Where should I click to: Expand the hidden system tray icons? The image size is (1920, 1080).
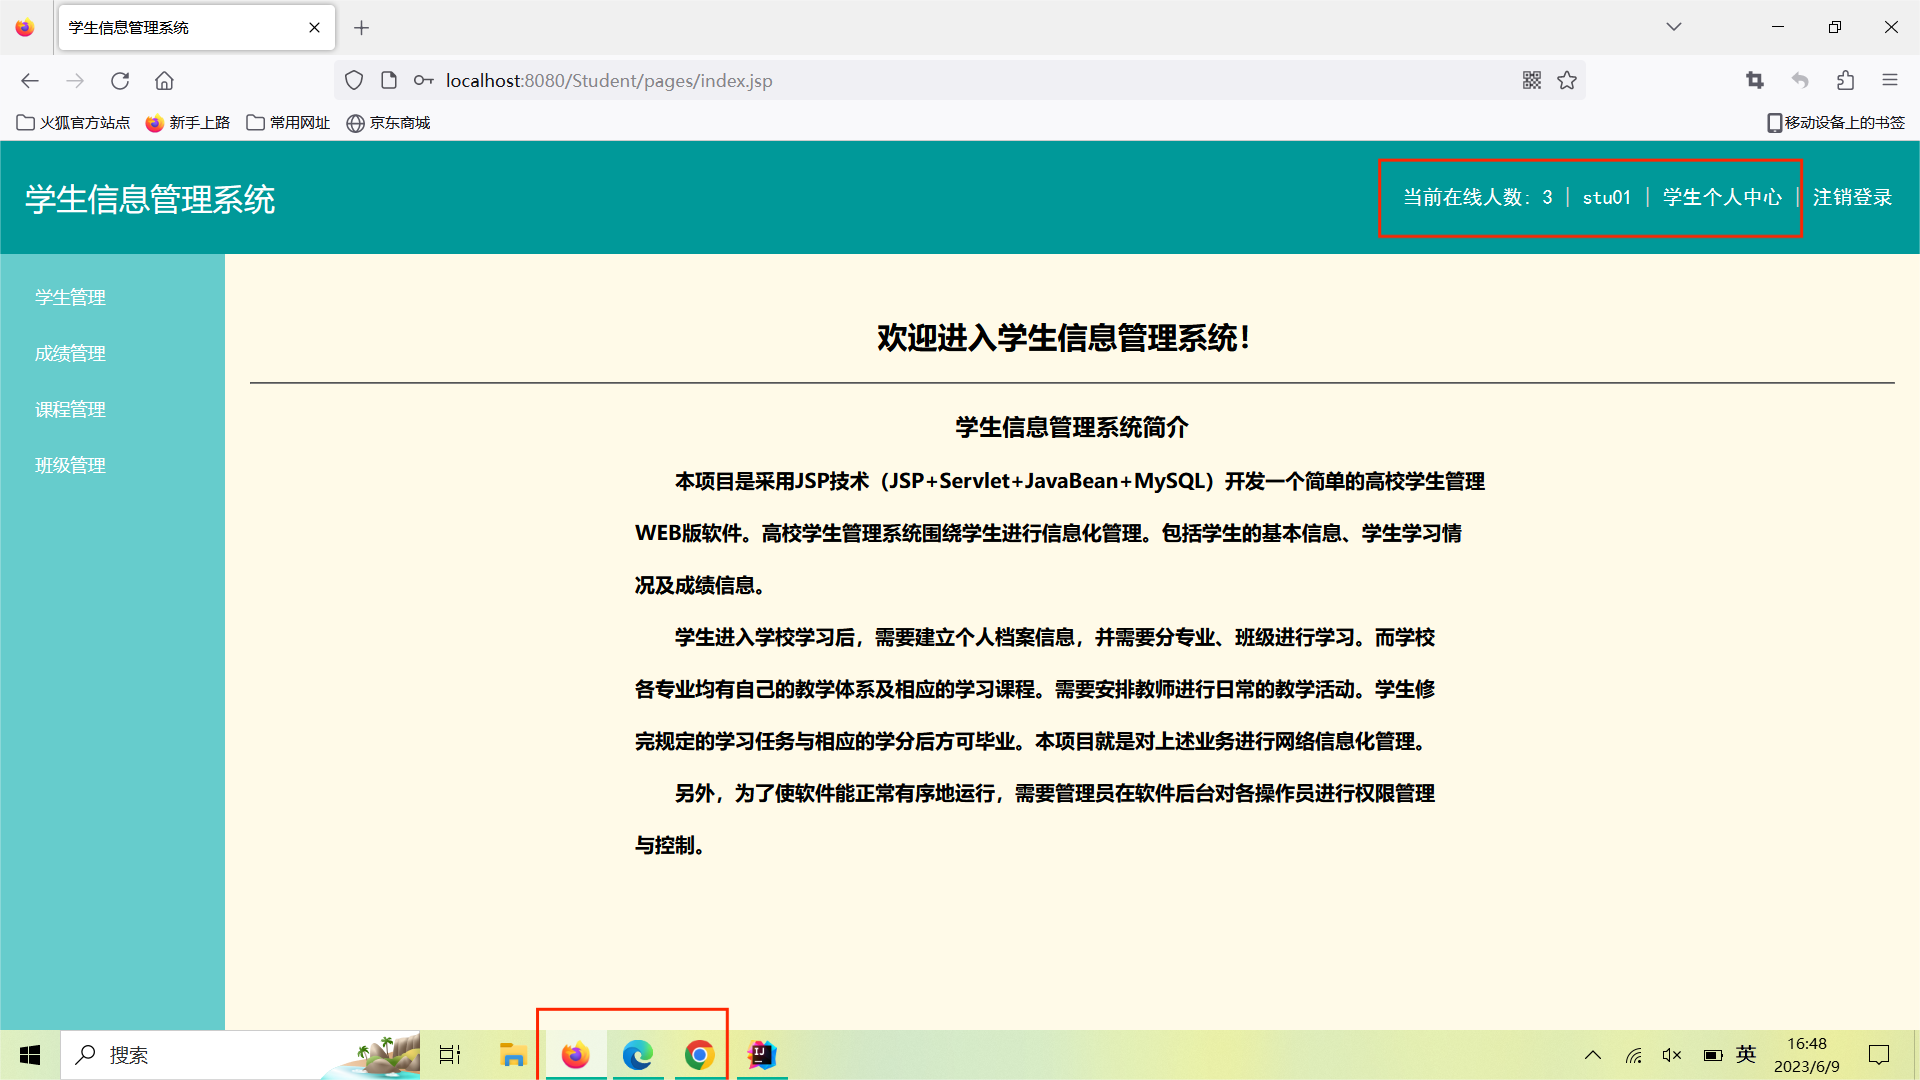coord(1593,1055)
